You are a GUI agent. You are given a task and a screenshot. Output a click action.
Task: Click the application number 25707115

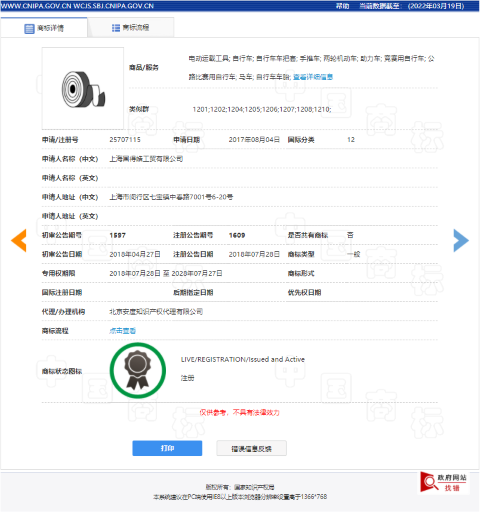click(x=125, y=140)
